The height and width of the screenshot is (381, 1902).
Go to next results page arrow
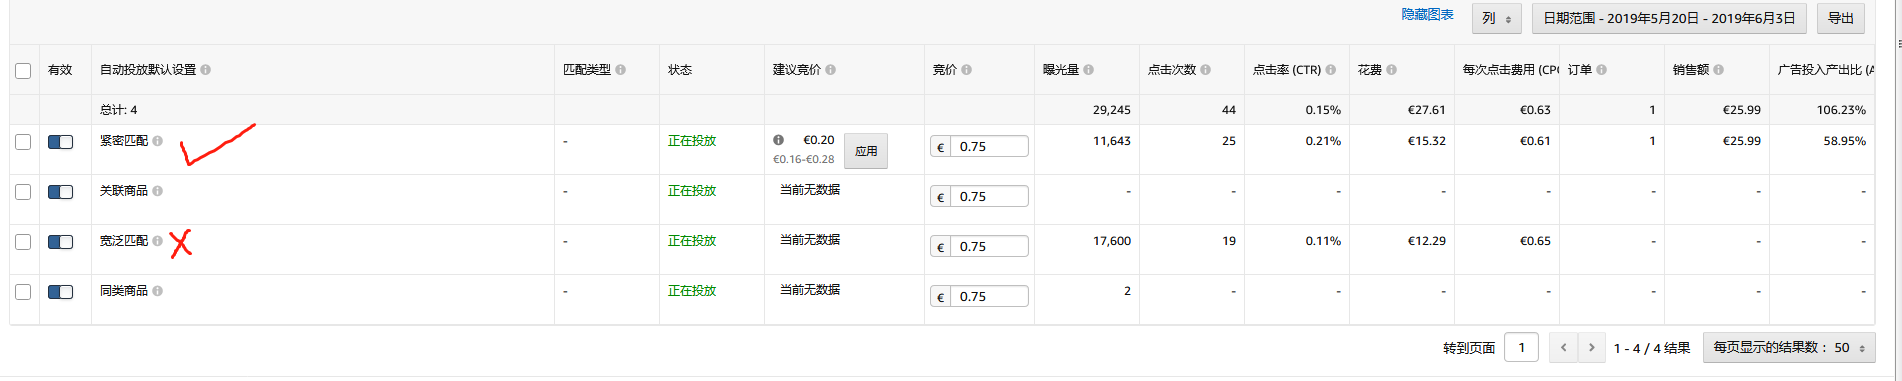[1591, 347]
